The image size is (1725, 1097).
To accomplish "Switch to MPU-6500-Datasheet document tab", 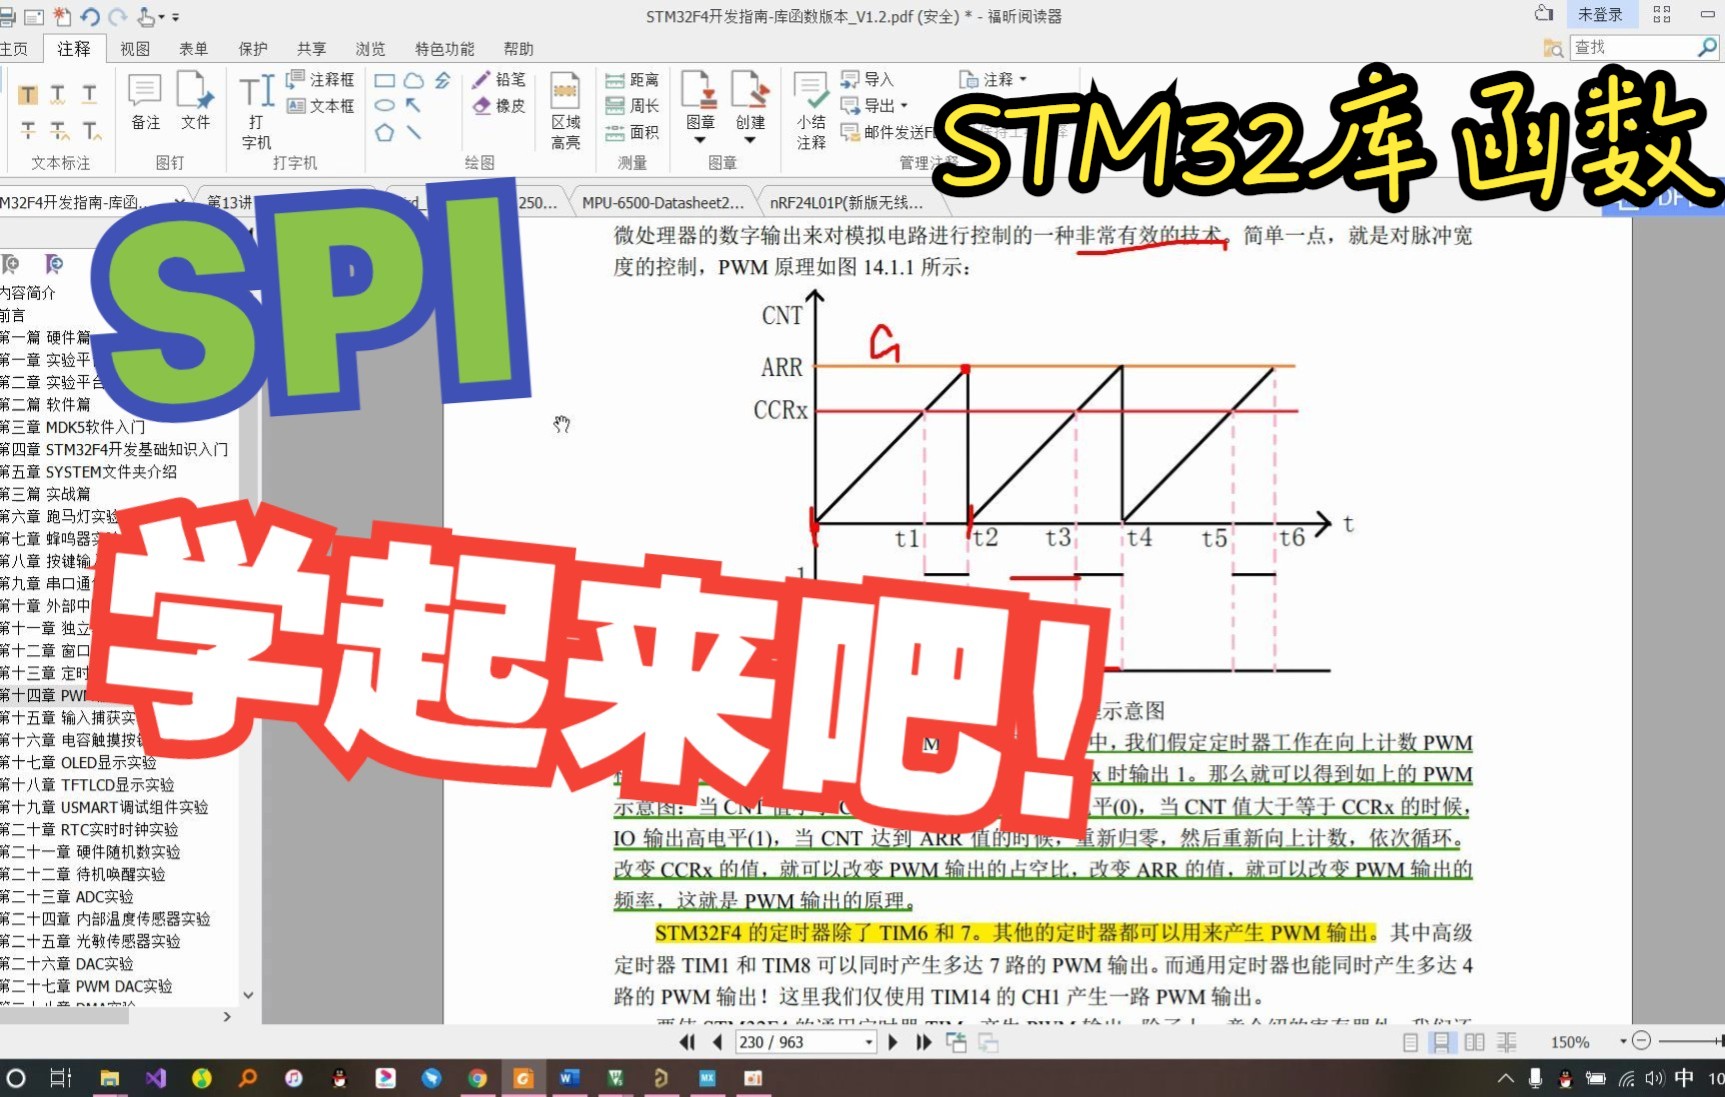I will tap(663, 203).
